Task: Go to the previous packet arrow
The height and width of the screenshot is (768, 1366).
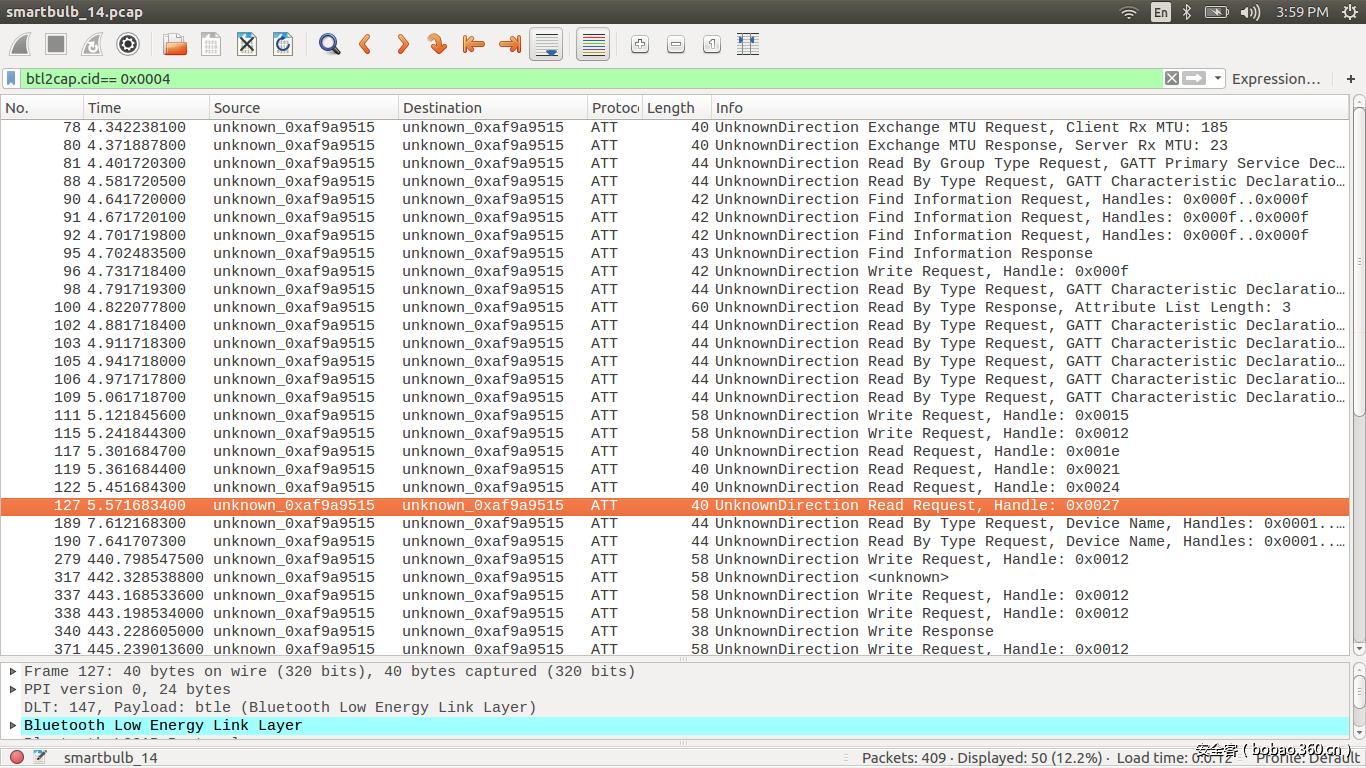Action: pos(365,44)
